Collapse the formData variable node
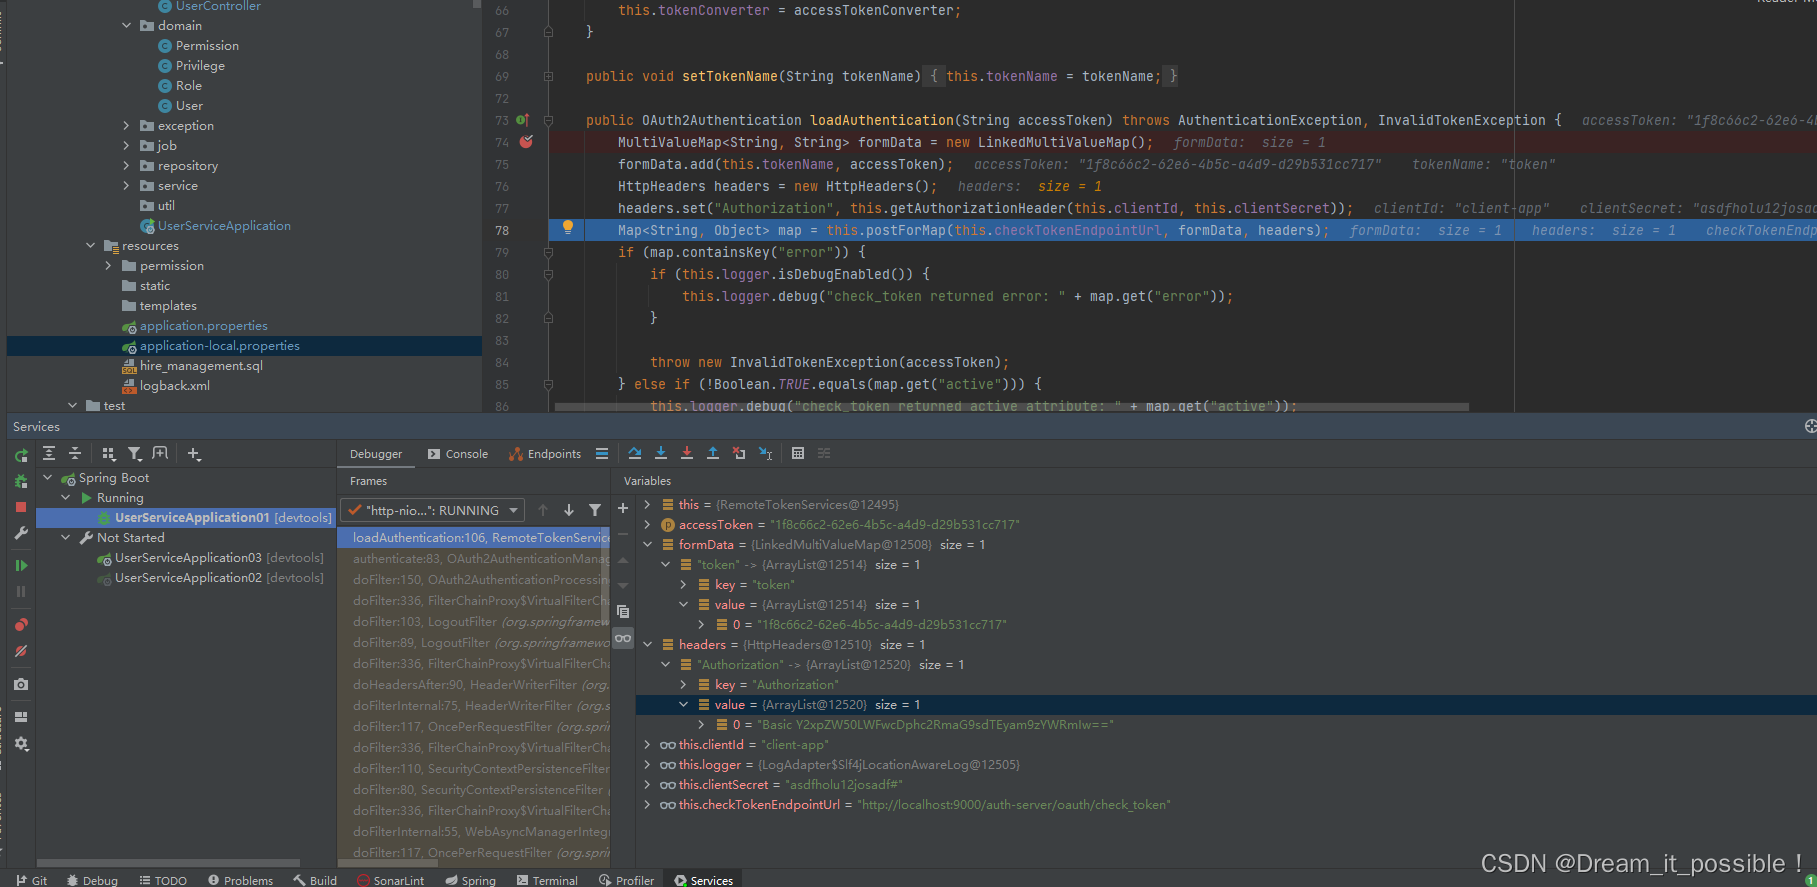The height and width of the screenshot is (887, 1817). (648, 545)
